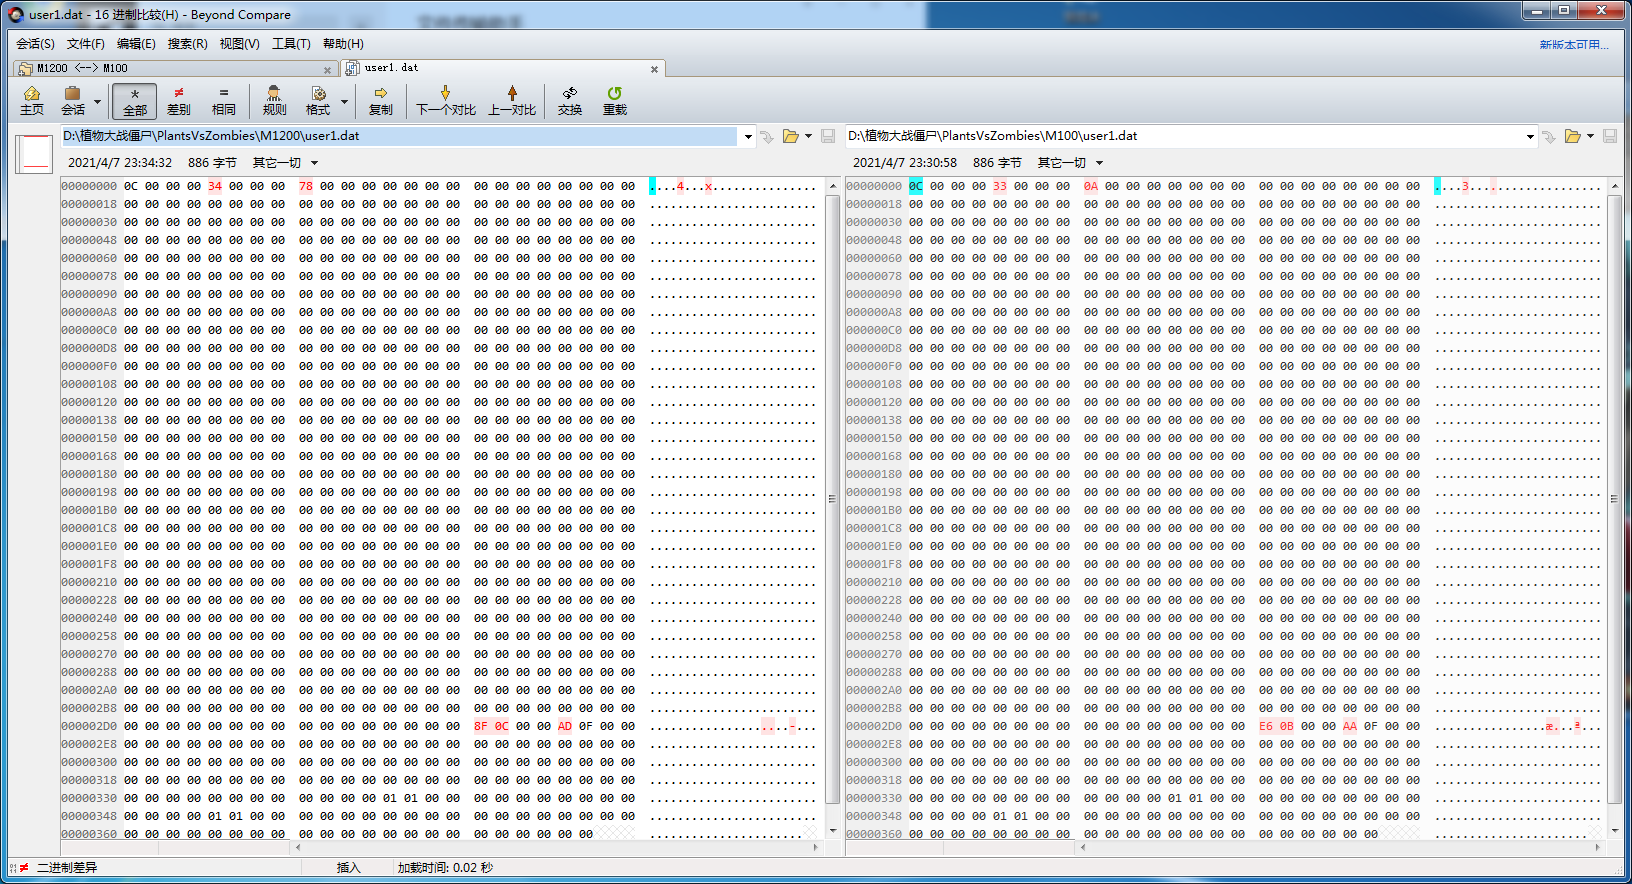Open the 会话(S) menu
The image size is (1632, 884).
click(x=35, y=44)
